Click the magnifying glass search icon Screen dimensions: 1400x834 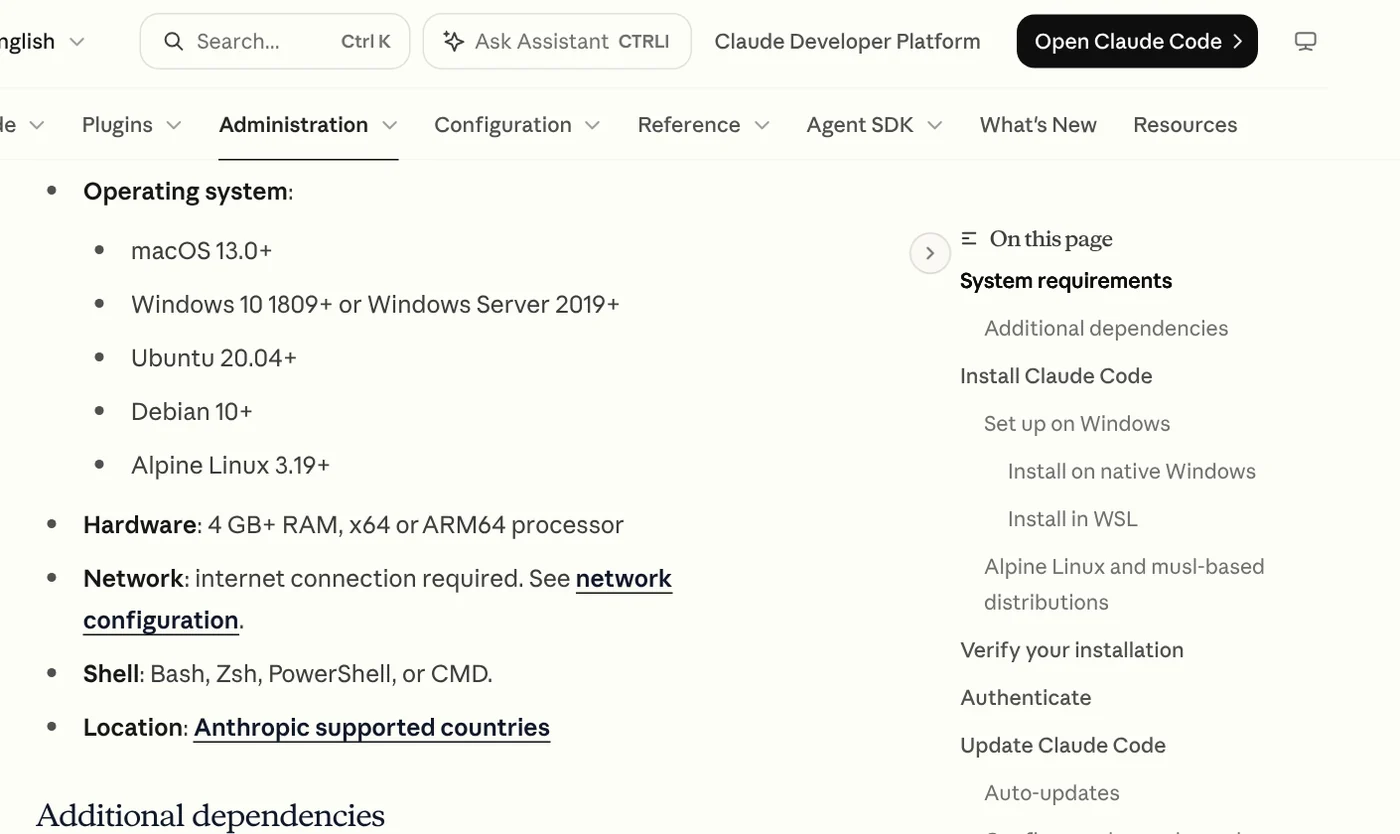173,41
